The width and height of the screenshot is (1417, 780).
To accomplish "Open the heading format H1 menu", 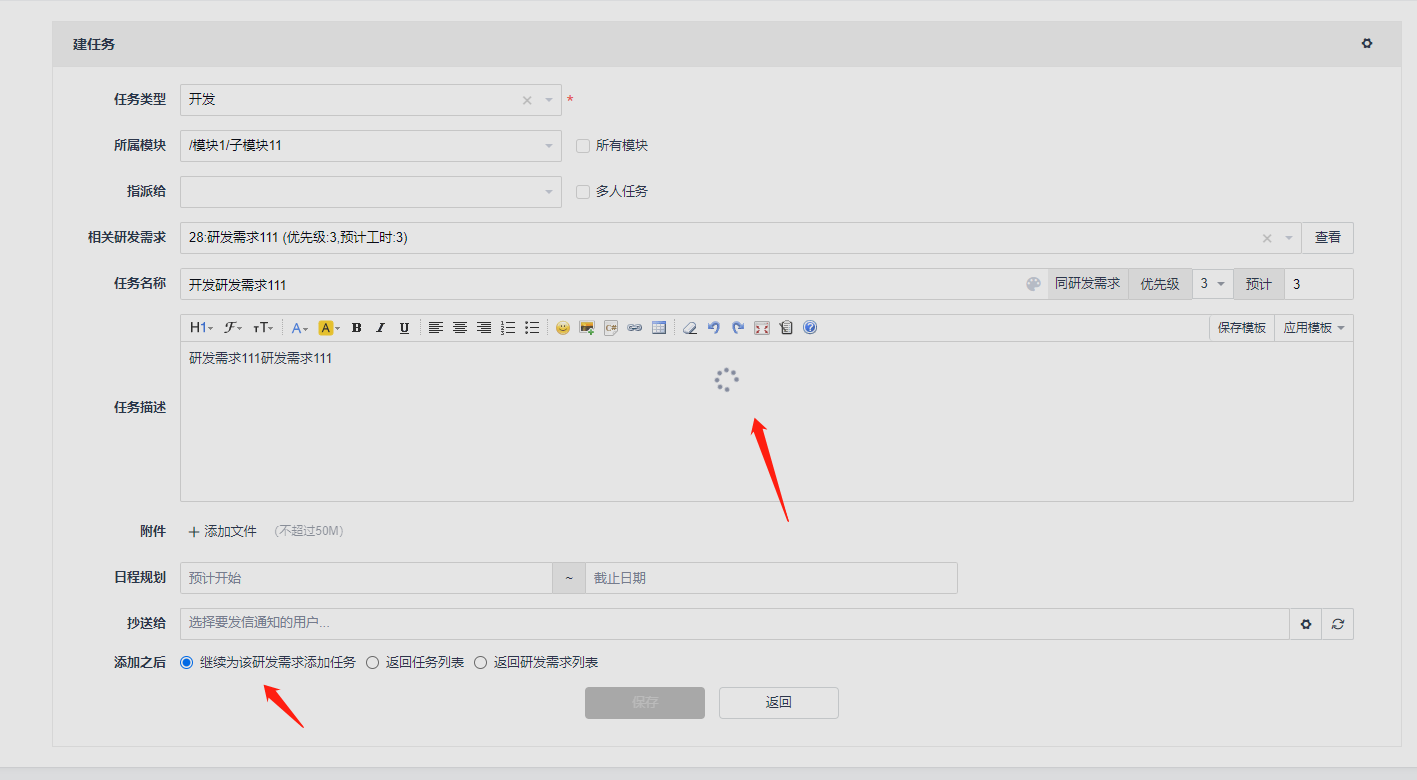I will [x=201, y=328].
